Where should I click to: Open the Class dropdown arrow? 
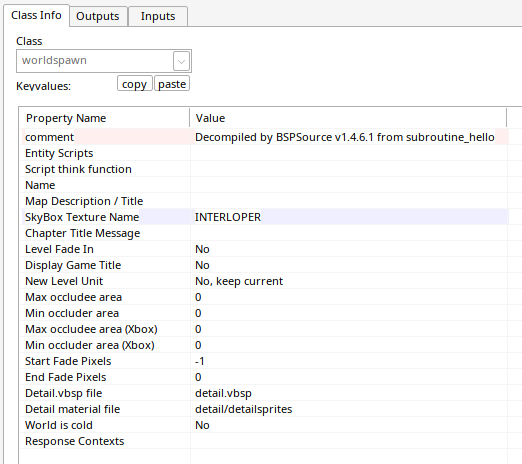pos(181,61)
